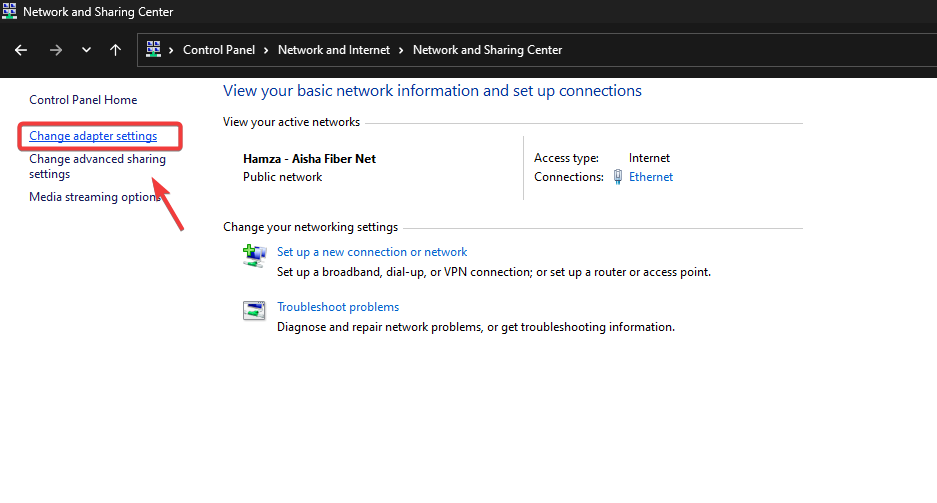Click empty area of the address bar
Image resolution: width=937 pixels, height=503 pixels.
750,50
